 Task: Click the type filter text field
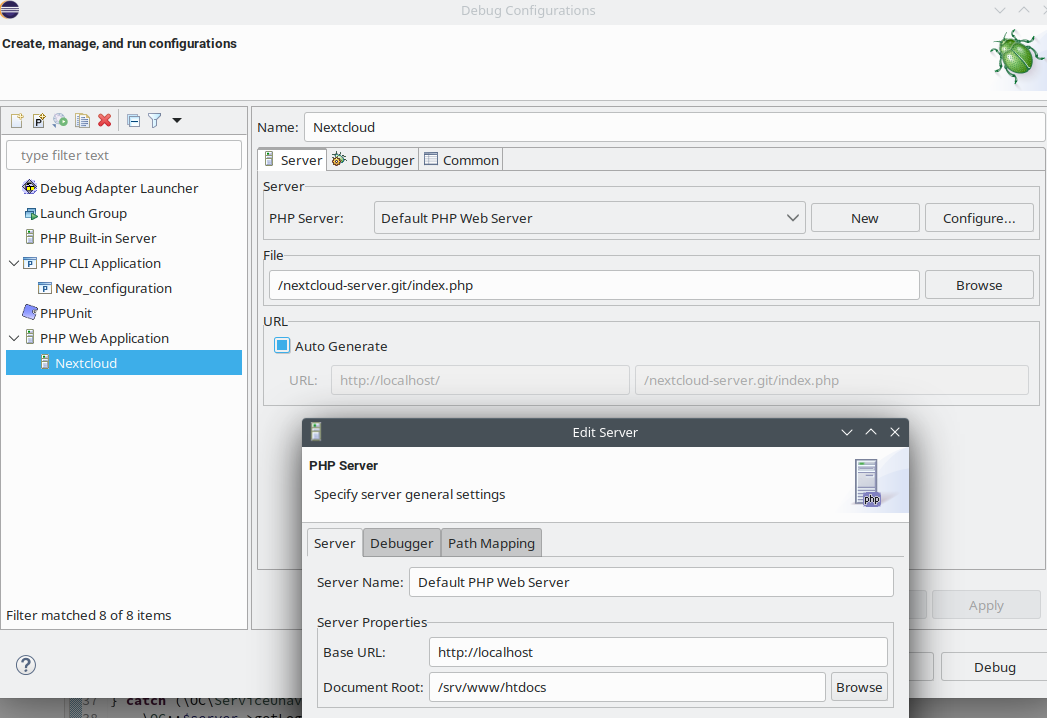pos(124,155)
